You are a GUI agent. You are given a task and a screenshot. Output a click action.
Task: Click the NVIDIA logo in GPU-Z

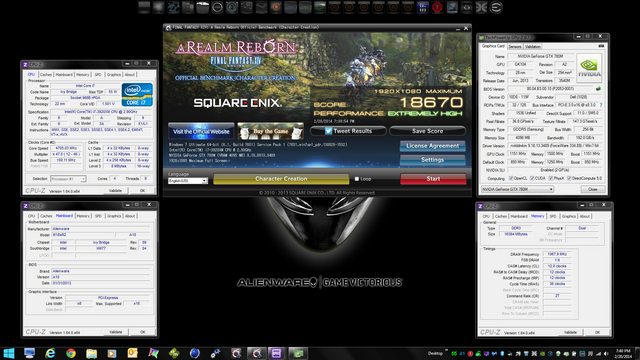tap(589, 69)
